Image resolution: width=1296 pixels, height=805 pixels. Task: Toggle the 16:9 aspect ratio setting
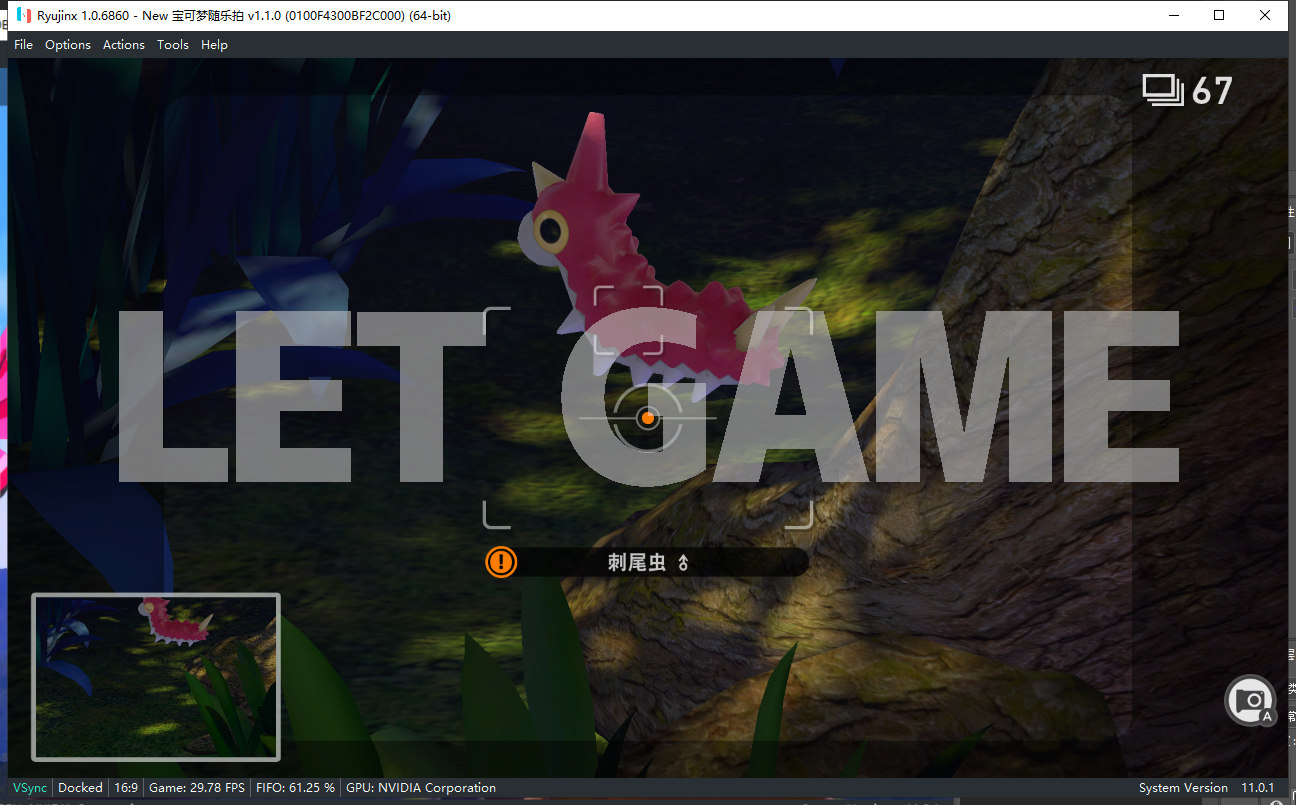126,788
